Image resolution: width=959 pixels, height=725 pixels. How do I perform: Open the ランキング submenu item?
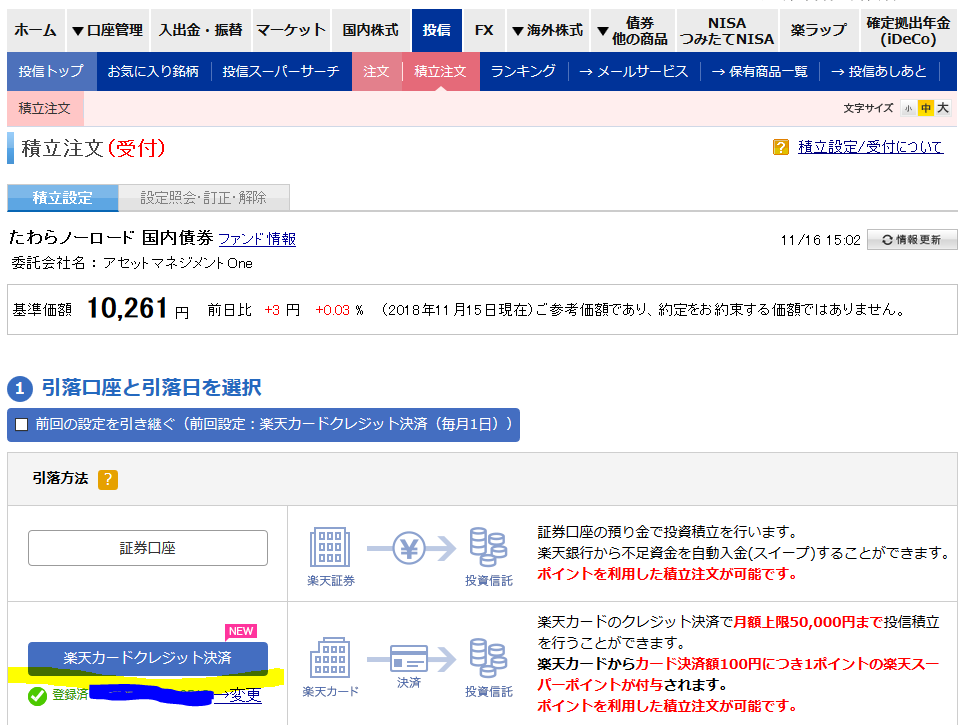[x=523, y=72]
